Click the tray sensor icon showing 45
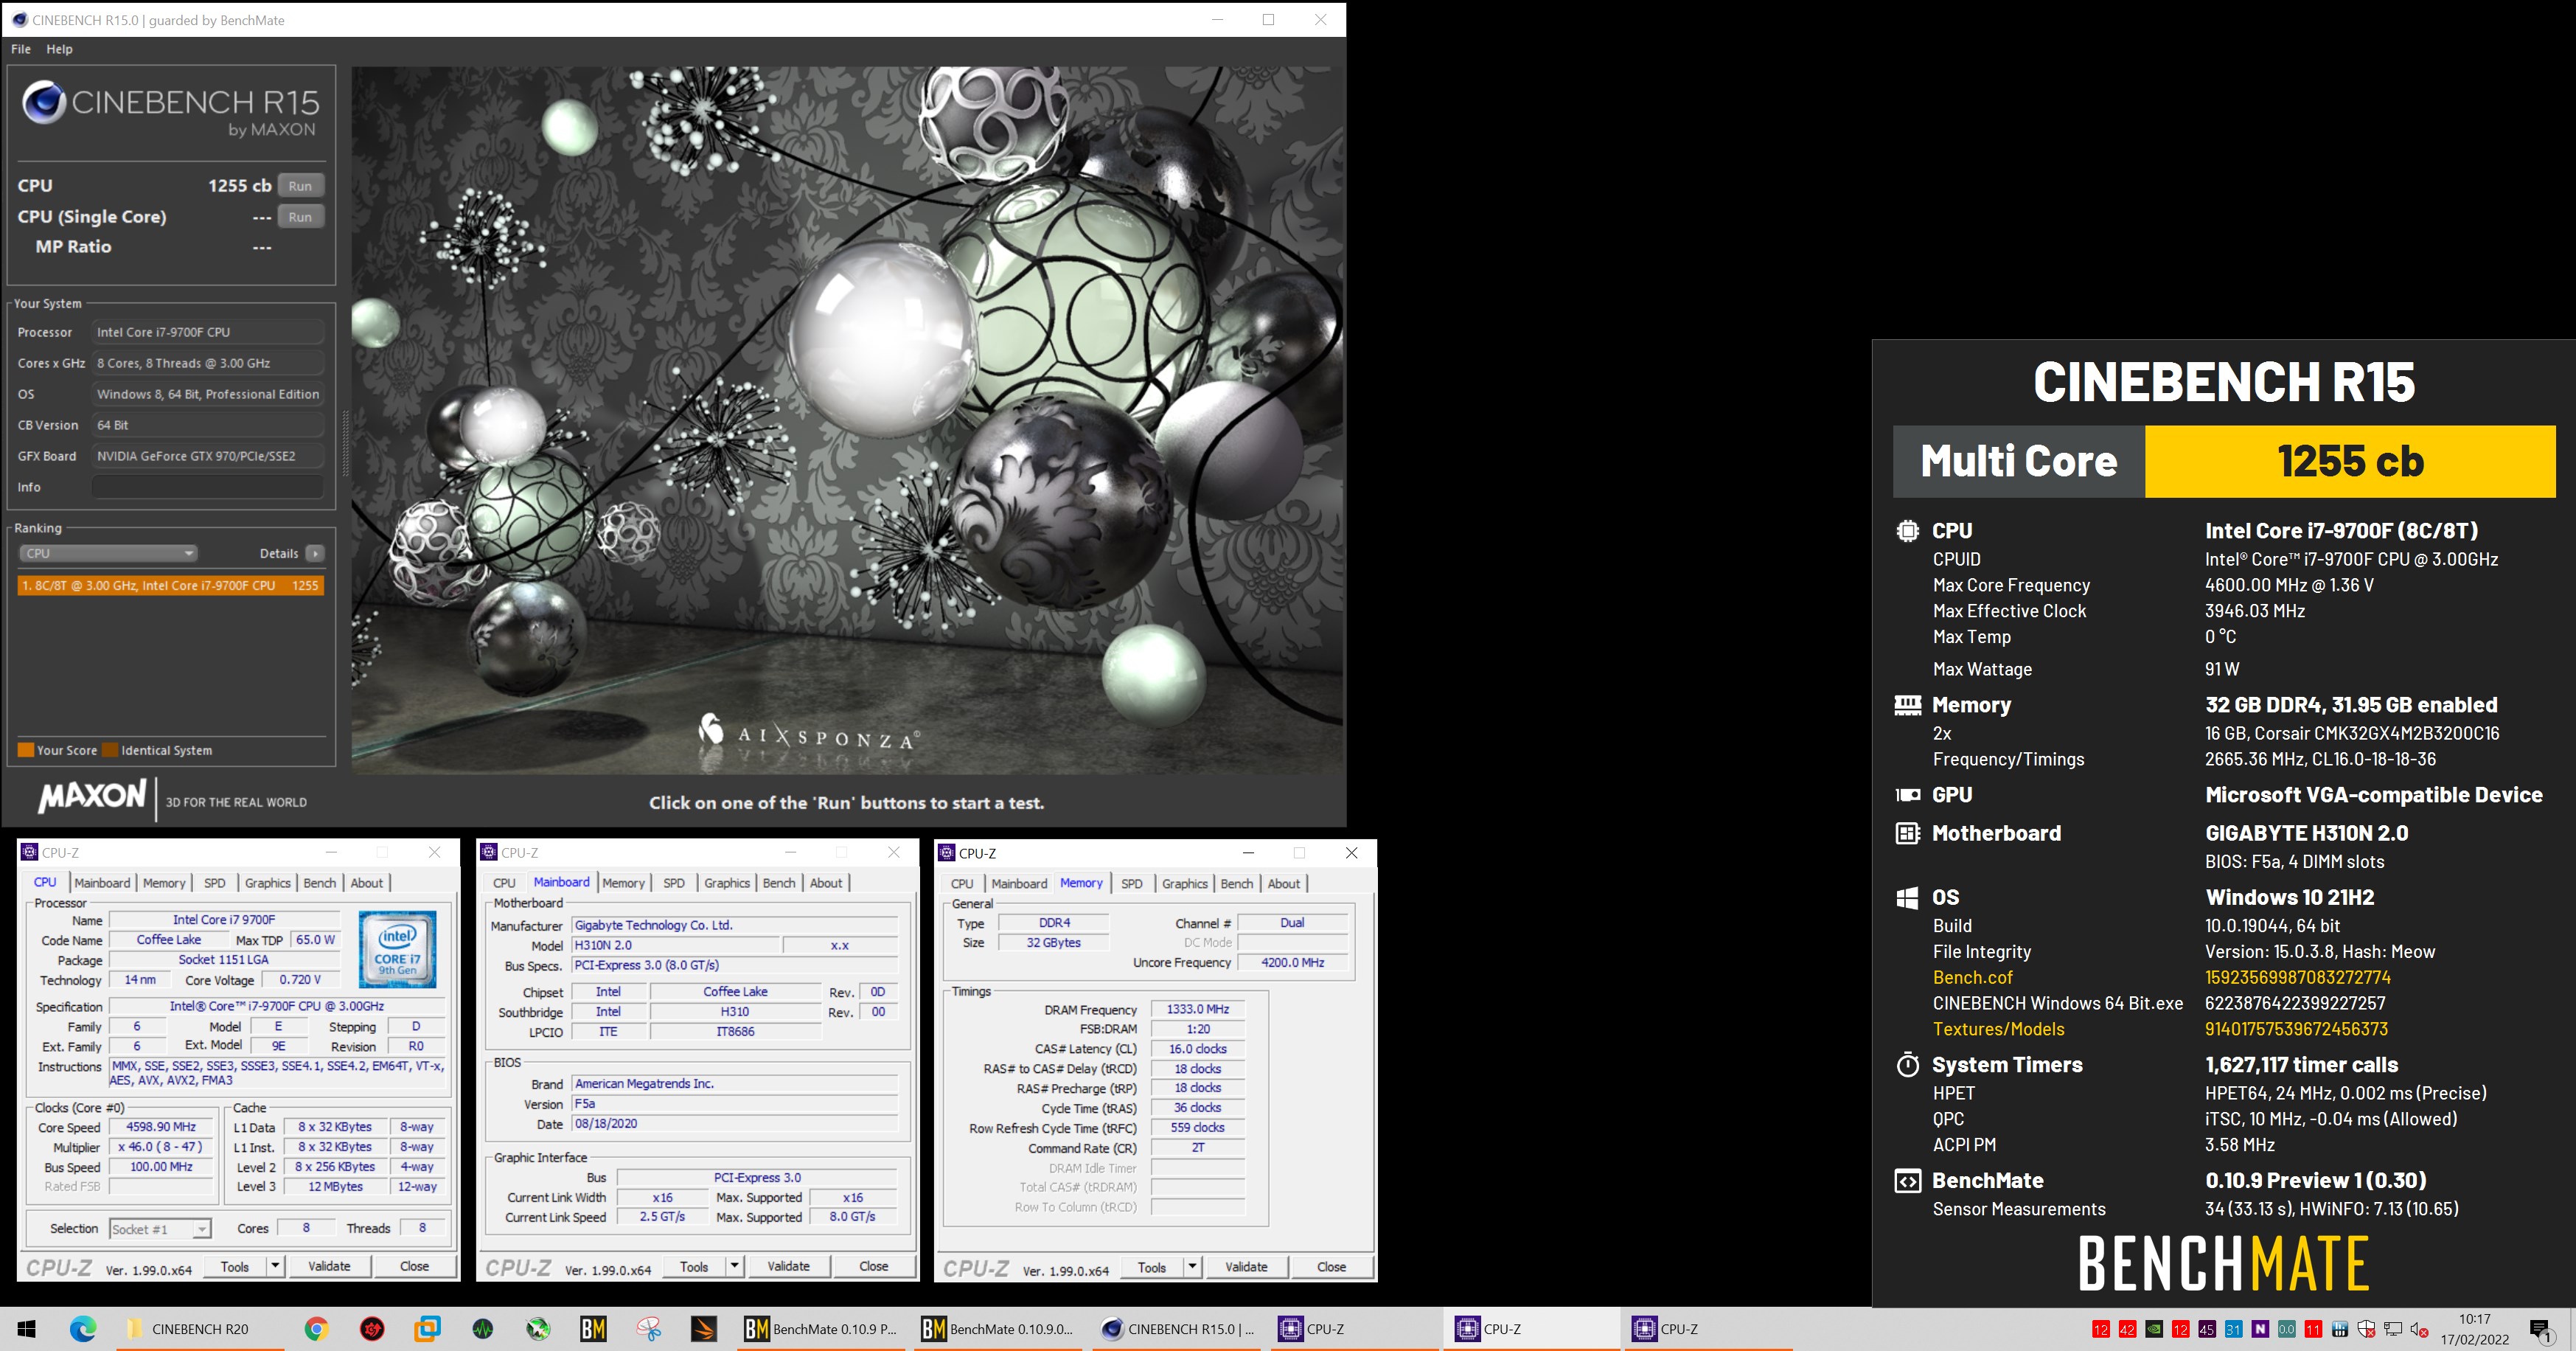The width and height of the screenshot is (2576, 1351). point(2207,1329)
